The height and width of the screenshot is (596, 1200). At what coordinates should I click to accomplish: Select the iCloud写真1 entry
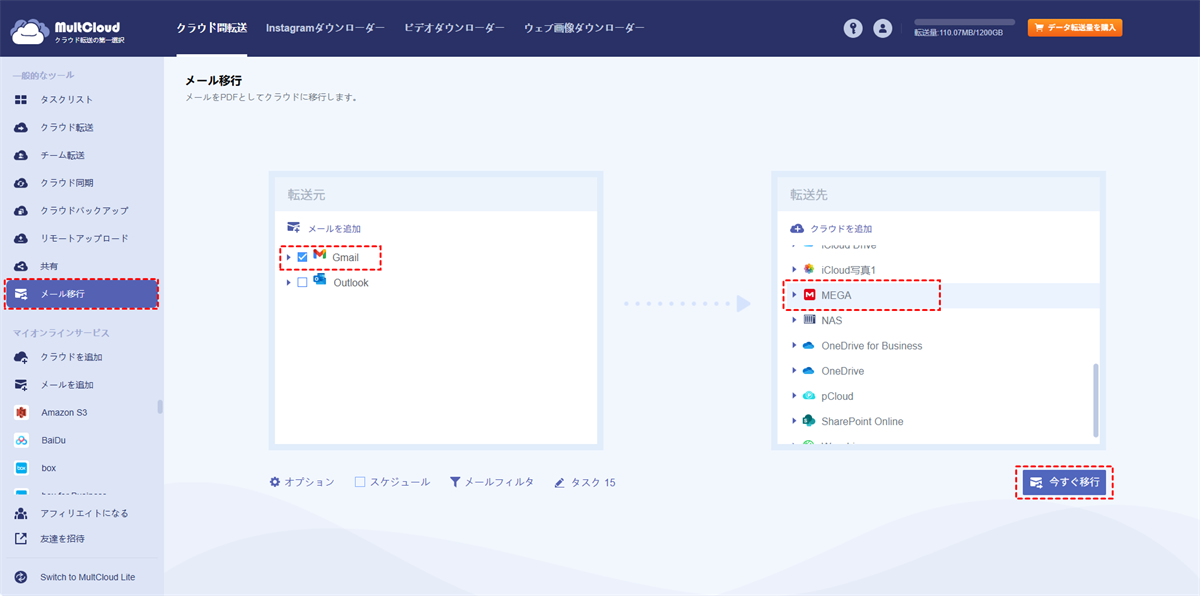848,270
